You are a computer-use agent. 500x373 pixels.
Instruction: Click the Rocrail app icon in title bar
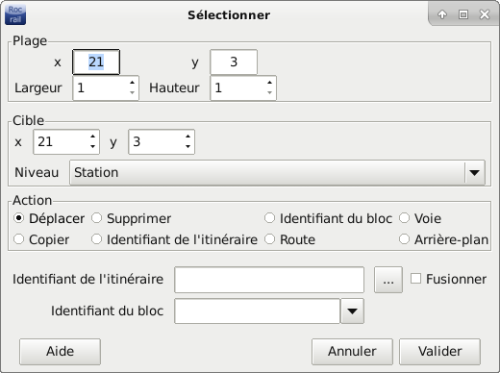(x=15, y=15)
